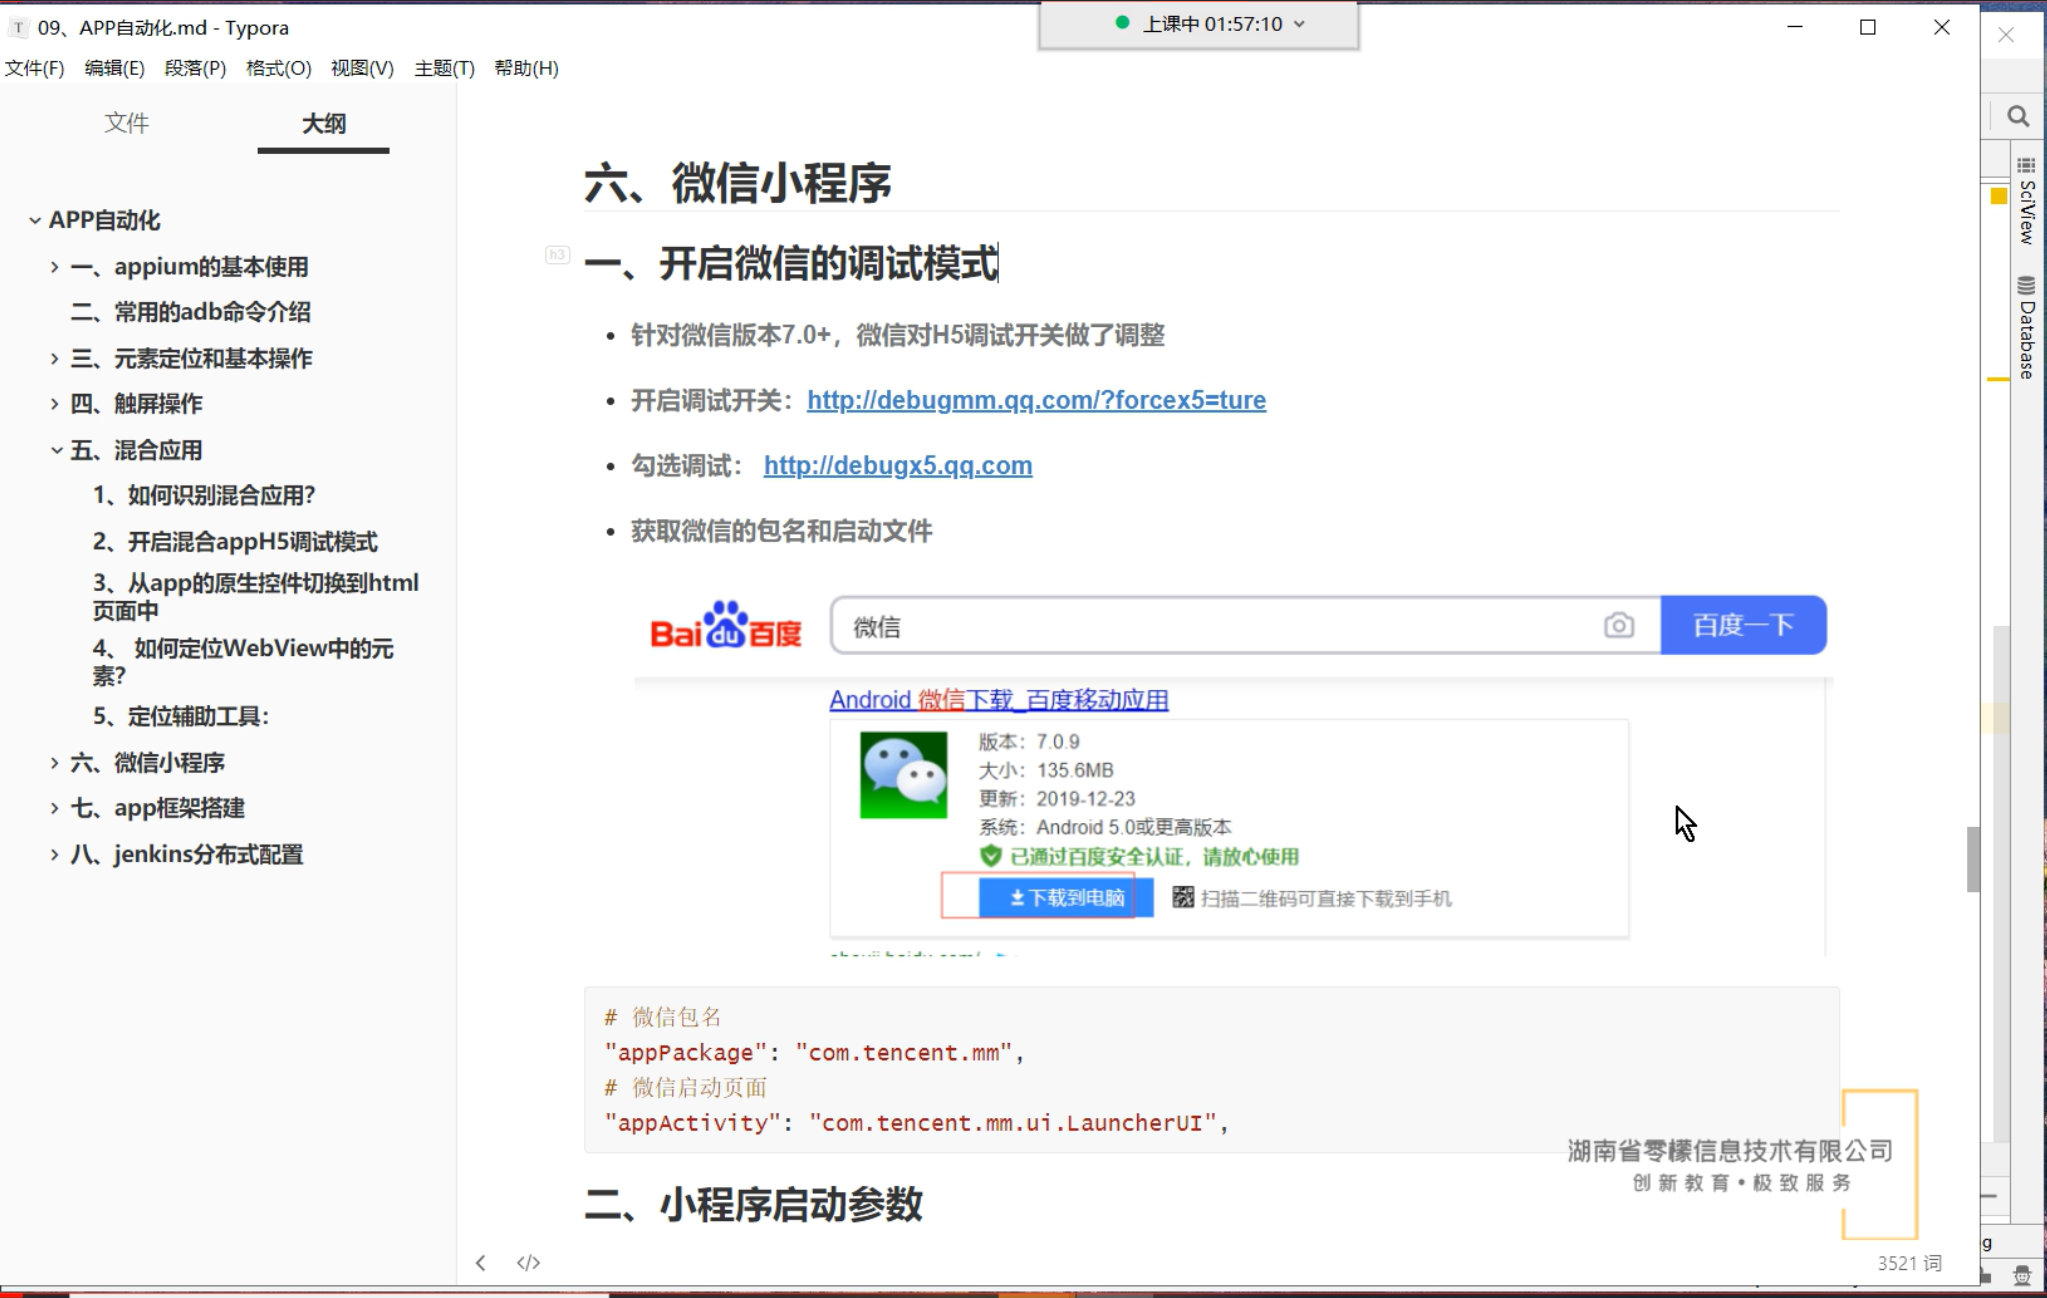The image size is (2047, 1298).
Task: Click the 3521 词 word count
Action: pos(1908,1263)
